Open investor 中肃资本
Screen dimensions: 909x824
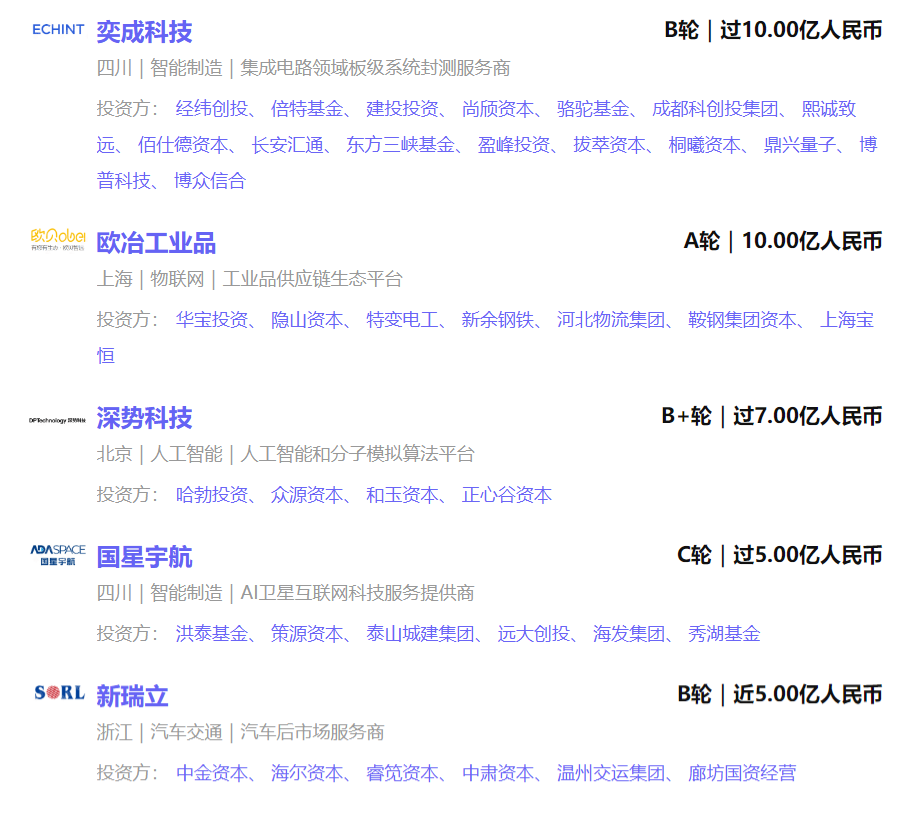(498, 774)
